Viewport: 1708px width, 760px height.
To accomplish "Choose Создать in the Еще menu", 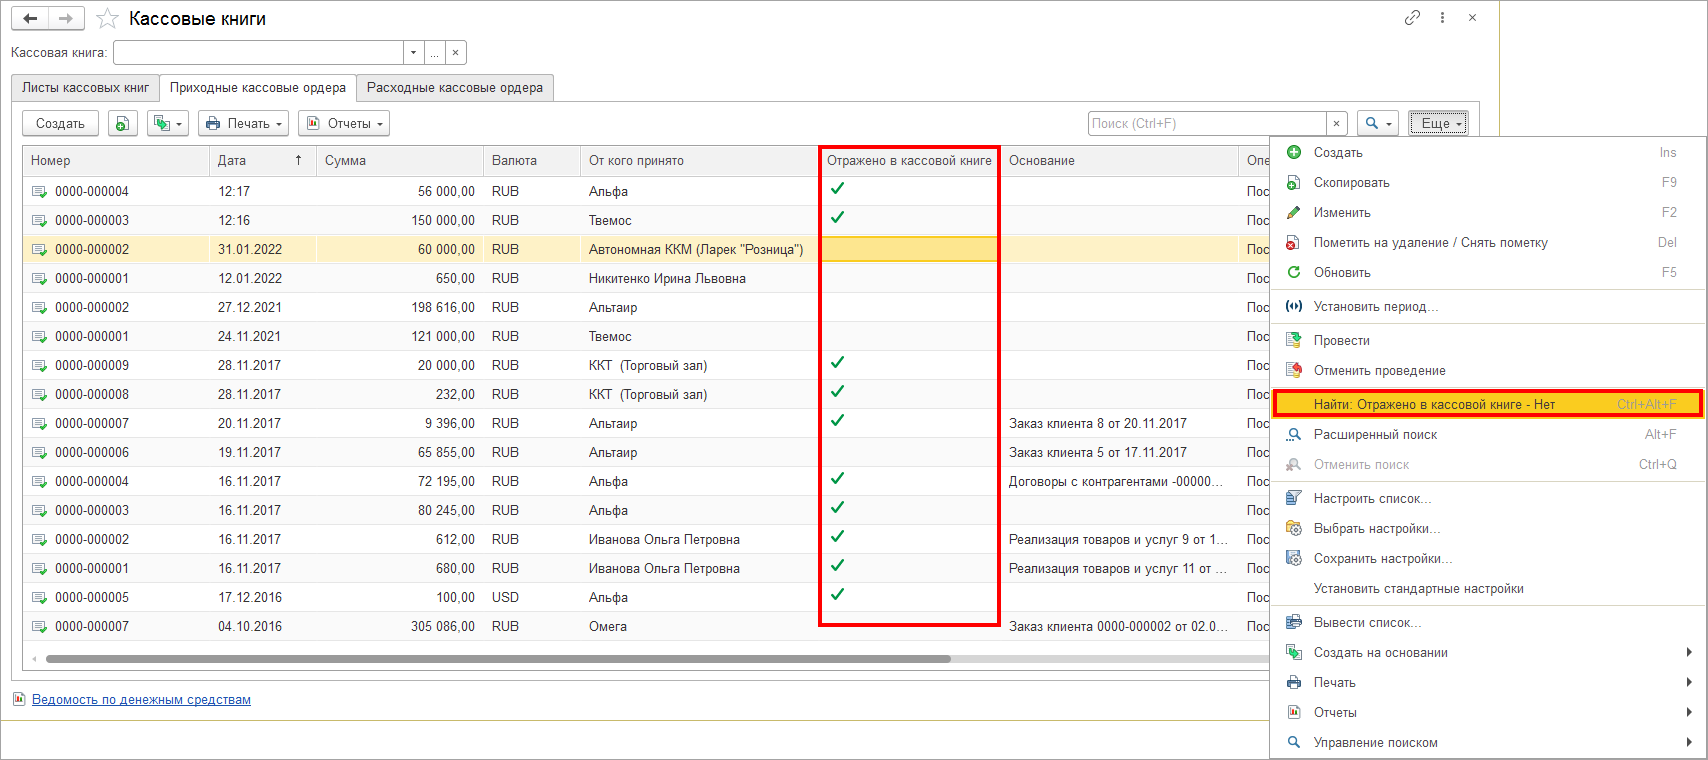I will [x=1488, y=152].
